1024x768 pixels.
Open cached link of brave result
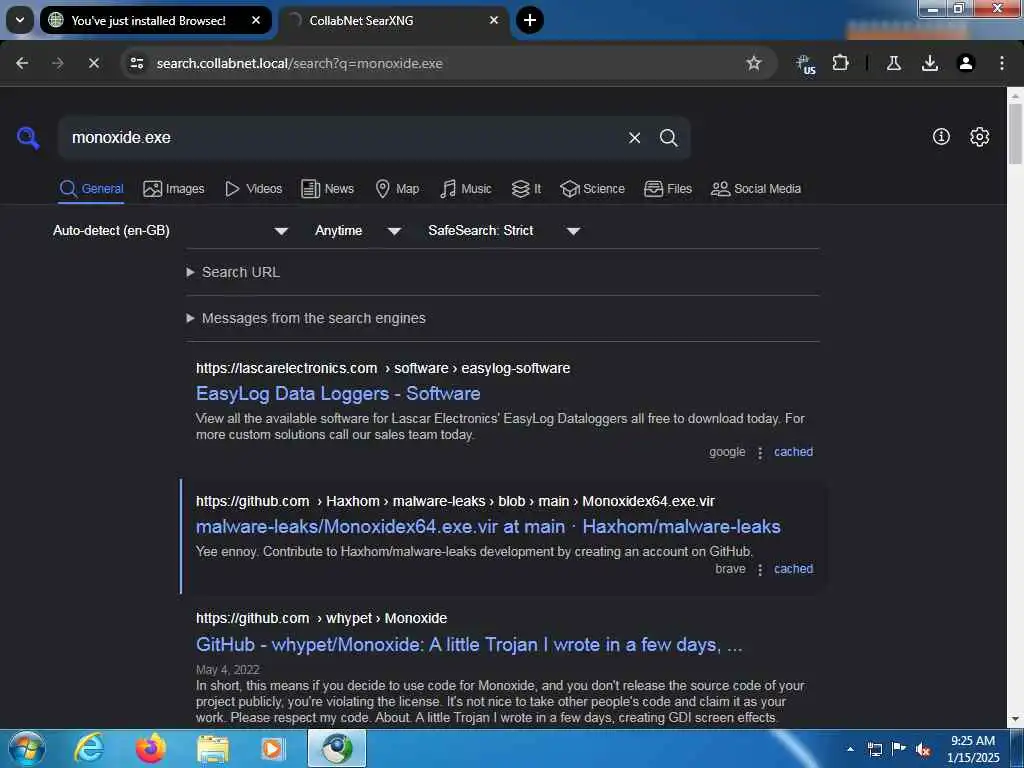pos(793,569)
